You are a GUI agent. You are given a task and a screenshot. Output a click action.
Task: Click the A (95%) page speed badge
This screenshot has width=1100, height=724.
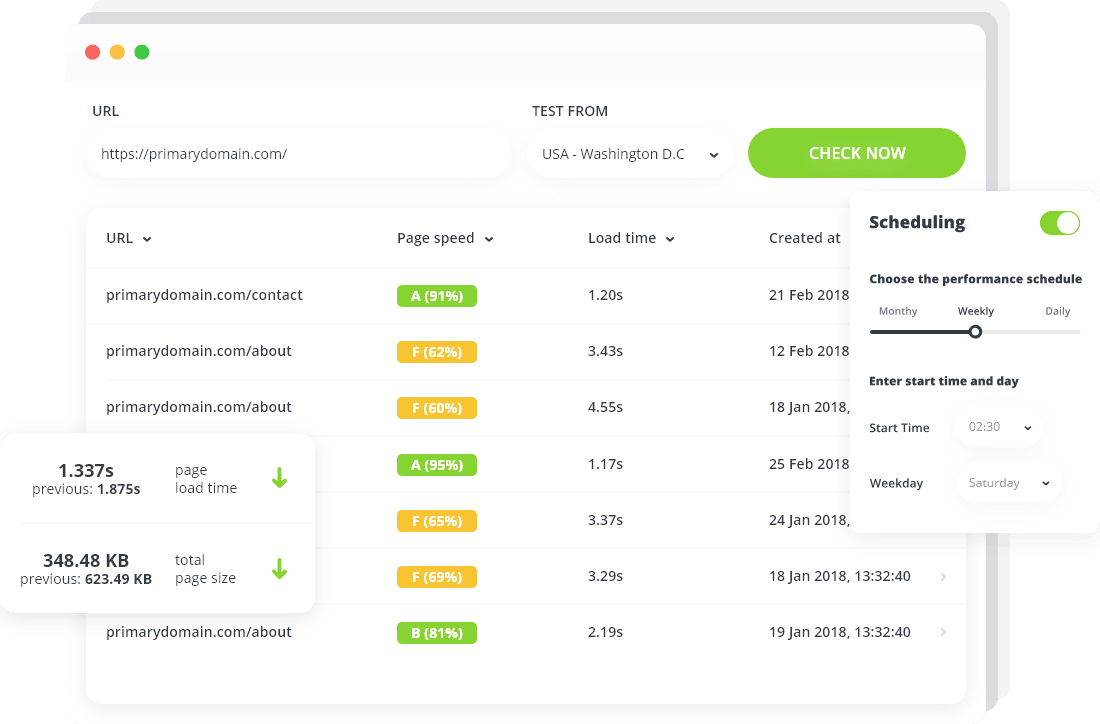pos(436,464)
